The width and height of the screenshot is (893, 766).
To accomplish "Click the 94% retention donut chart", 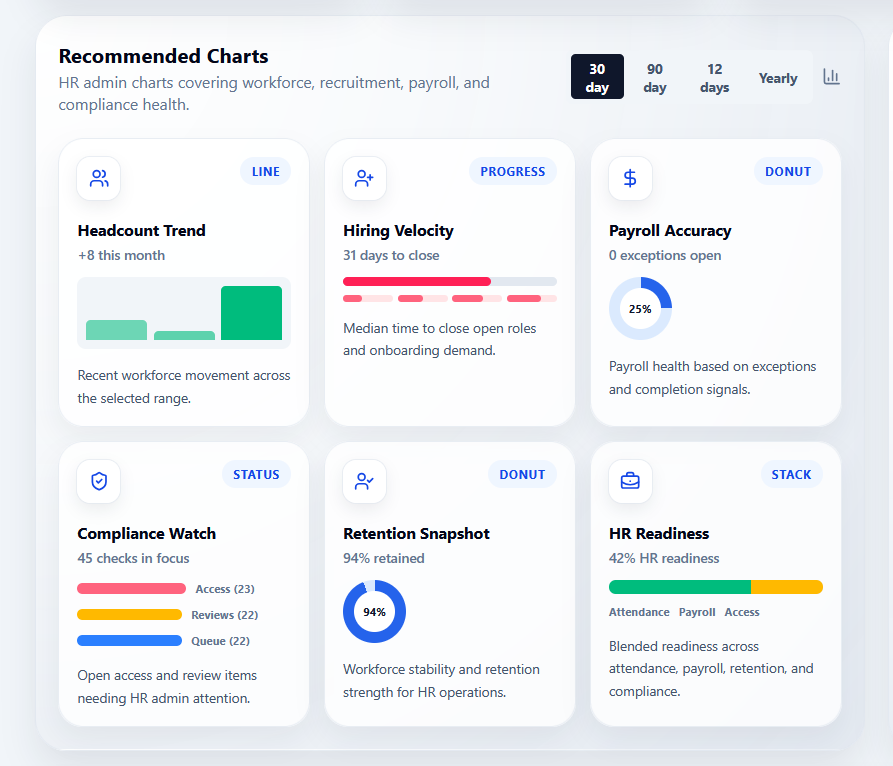I will 374,612.
